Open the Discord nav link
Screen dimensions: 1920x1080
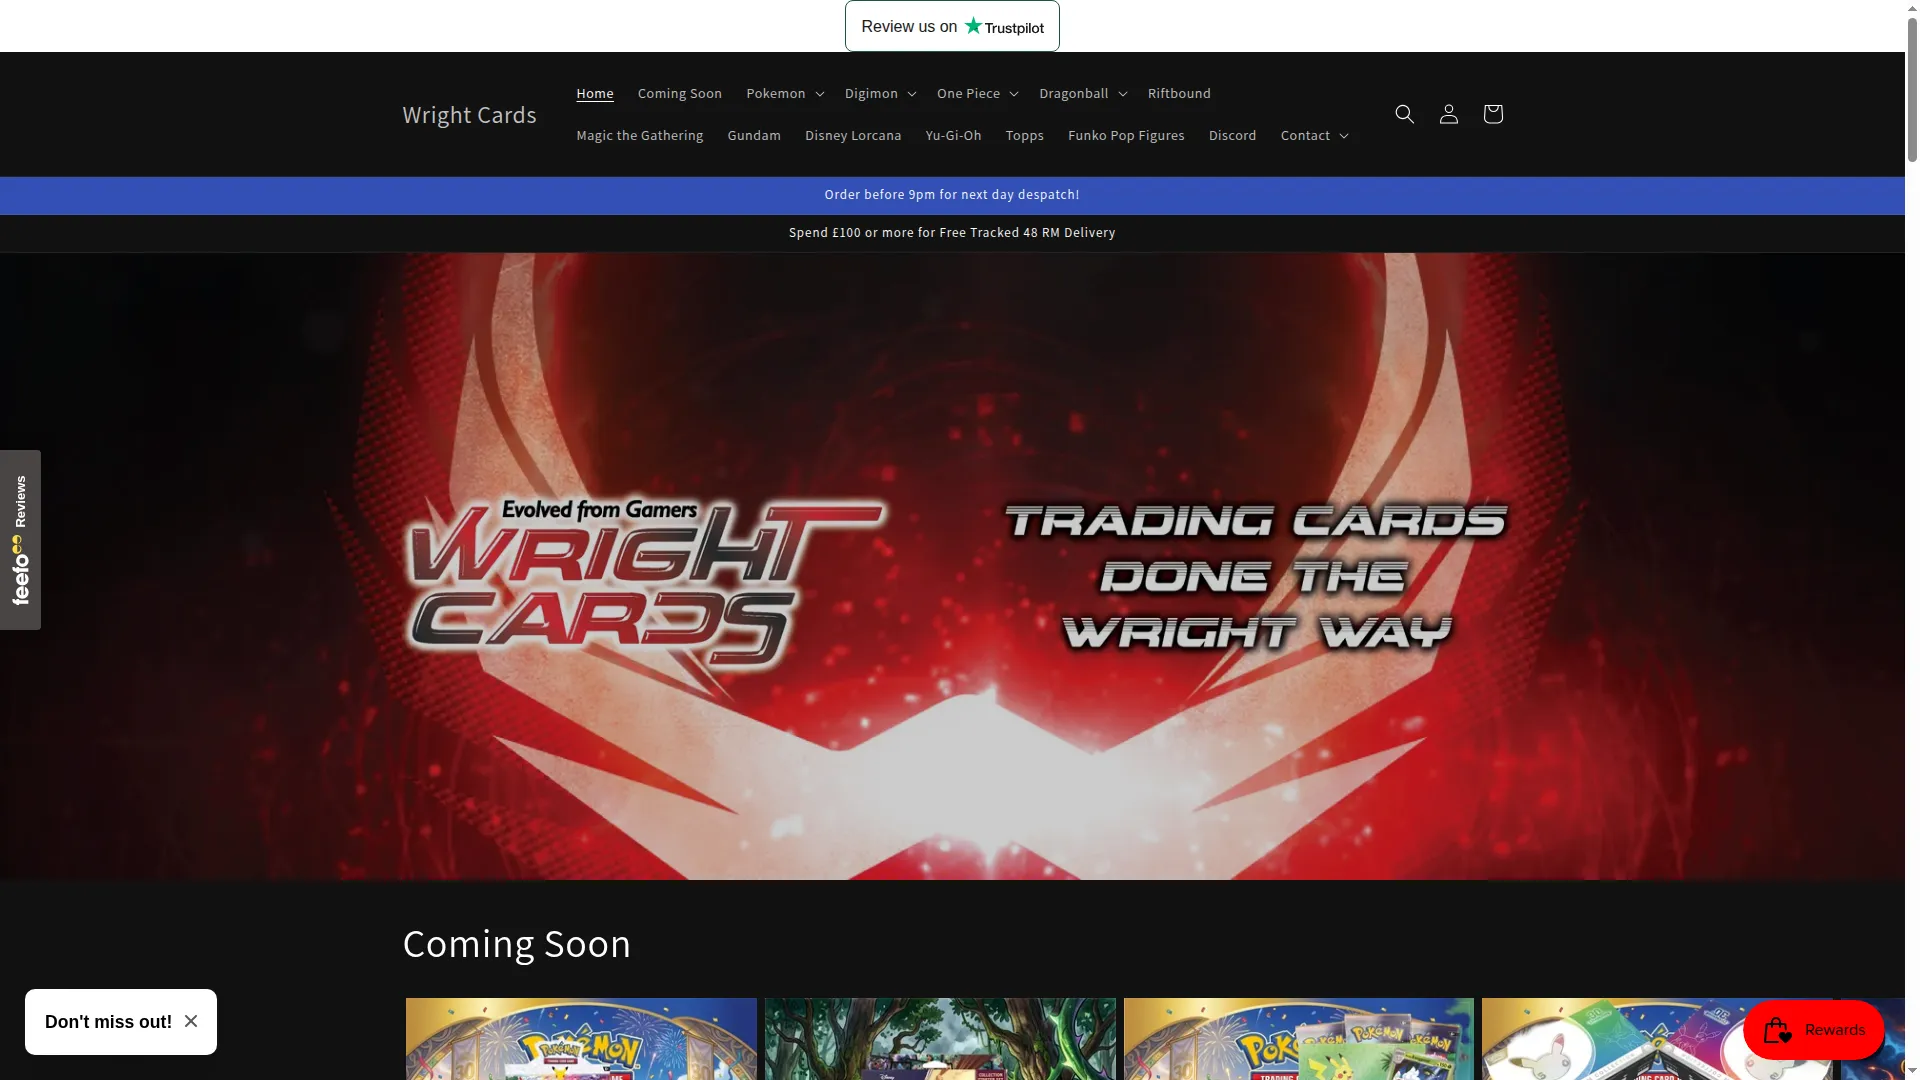tap(1232, 135)
